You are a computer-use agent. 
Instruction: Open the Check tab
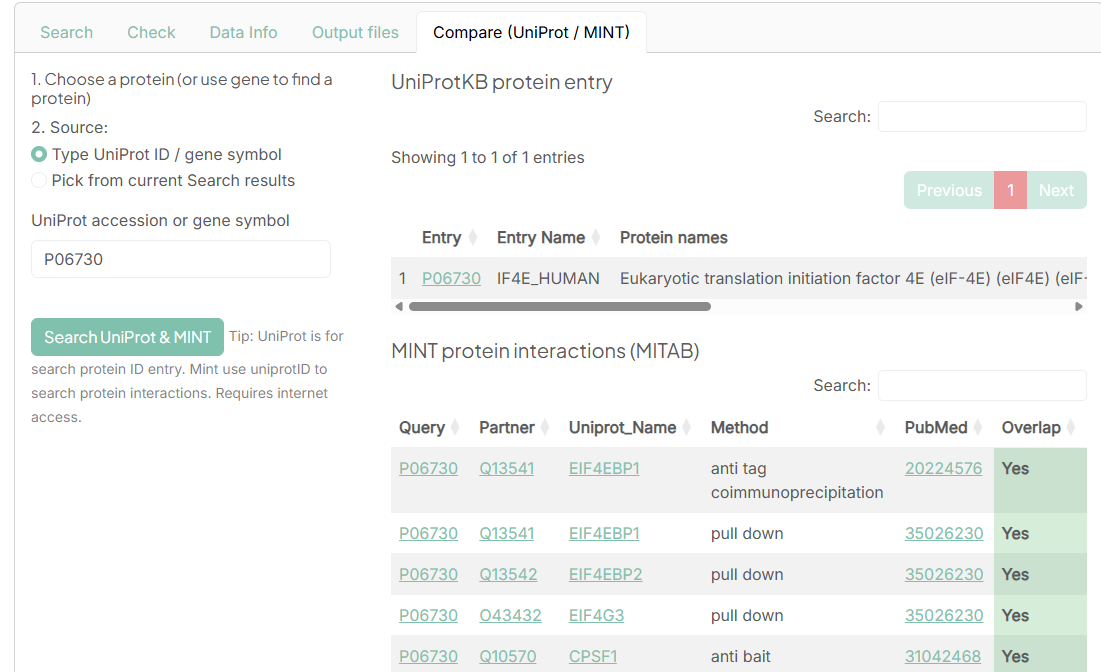point(151,32)
